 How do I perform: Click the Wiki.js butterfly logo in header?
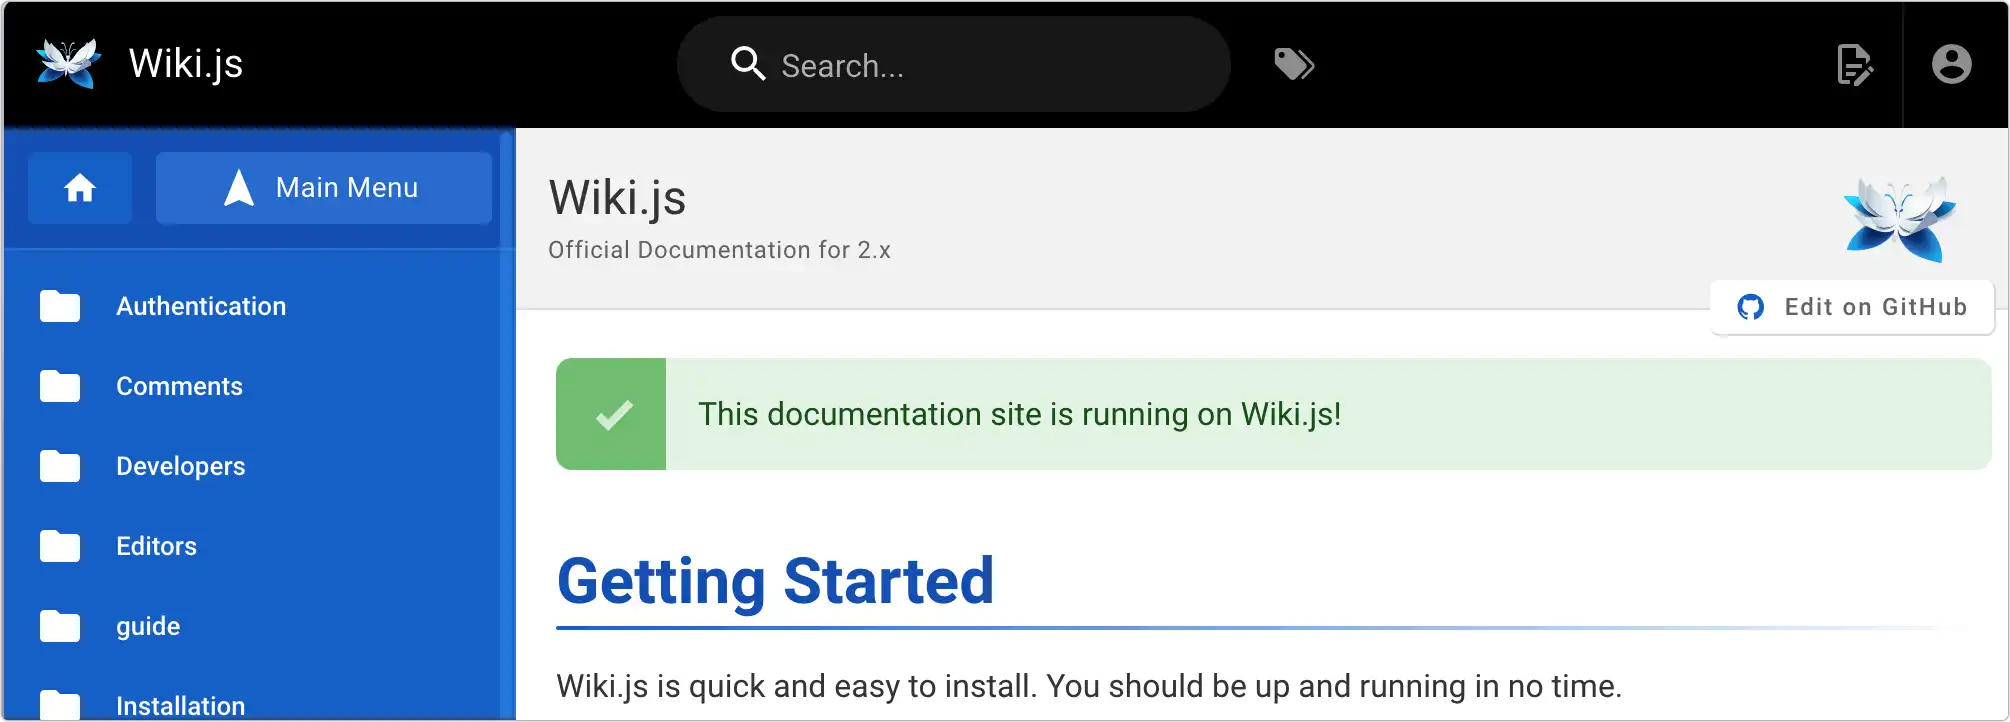coord(68,64)
